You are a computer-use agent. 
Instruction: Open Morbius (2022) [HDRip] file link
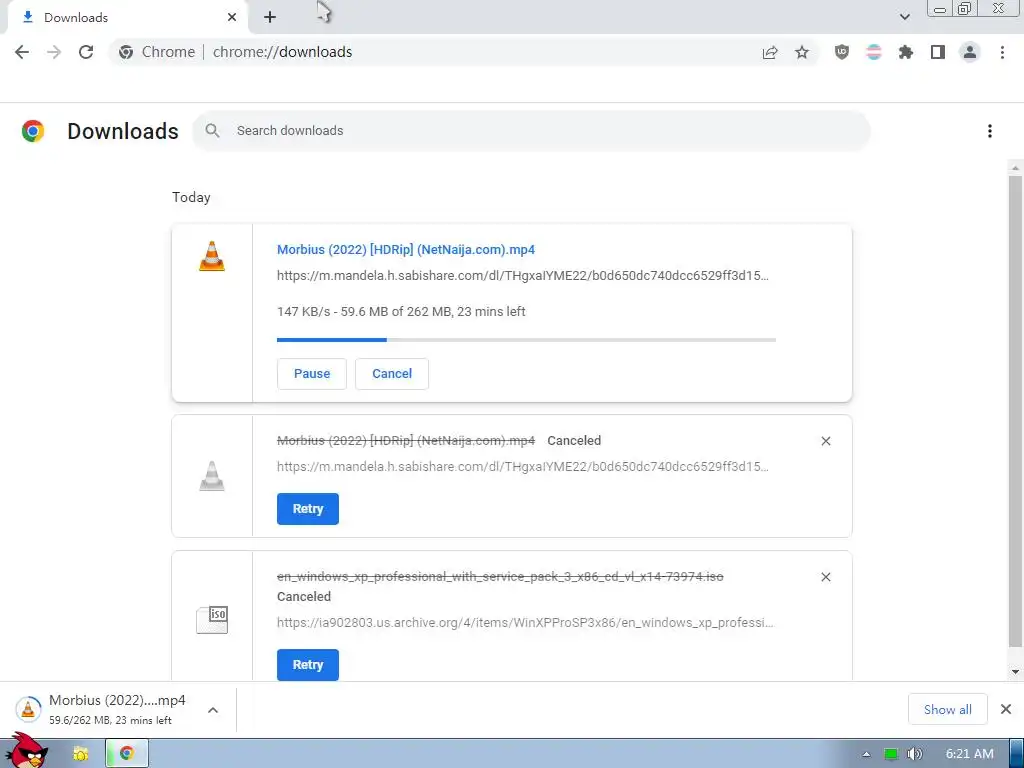point(406,249)
